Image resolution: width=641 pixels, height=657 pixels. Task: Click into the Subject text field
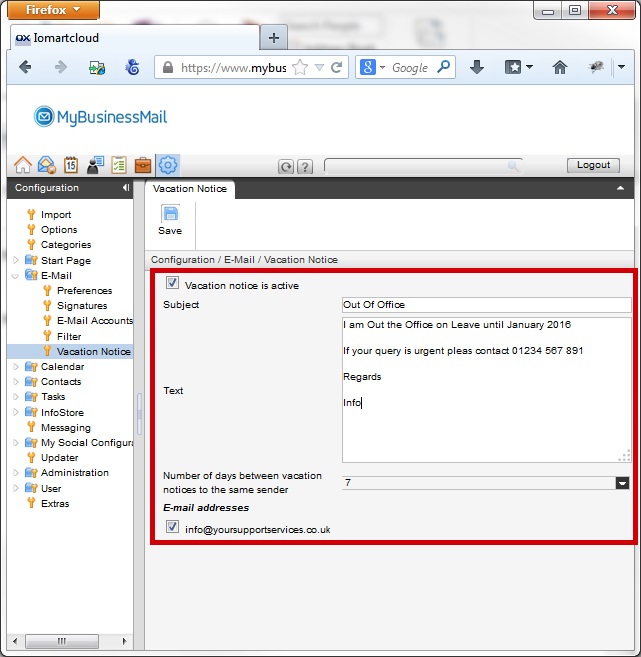[x=485, y=305]
